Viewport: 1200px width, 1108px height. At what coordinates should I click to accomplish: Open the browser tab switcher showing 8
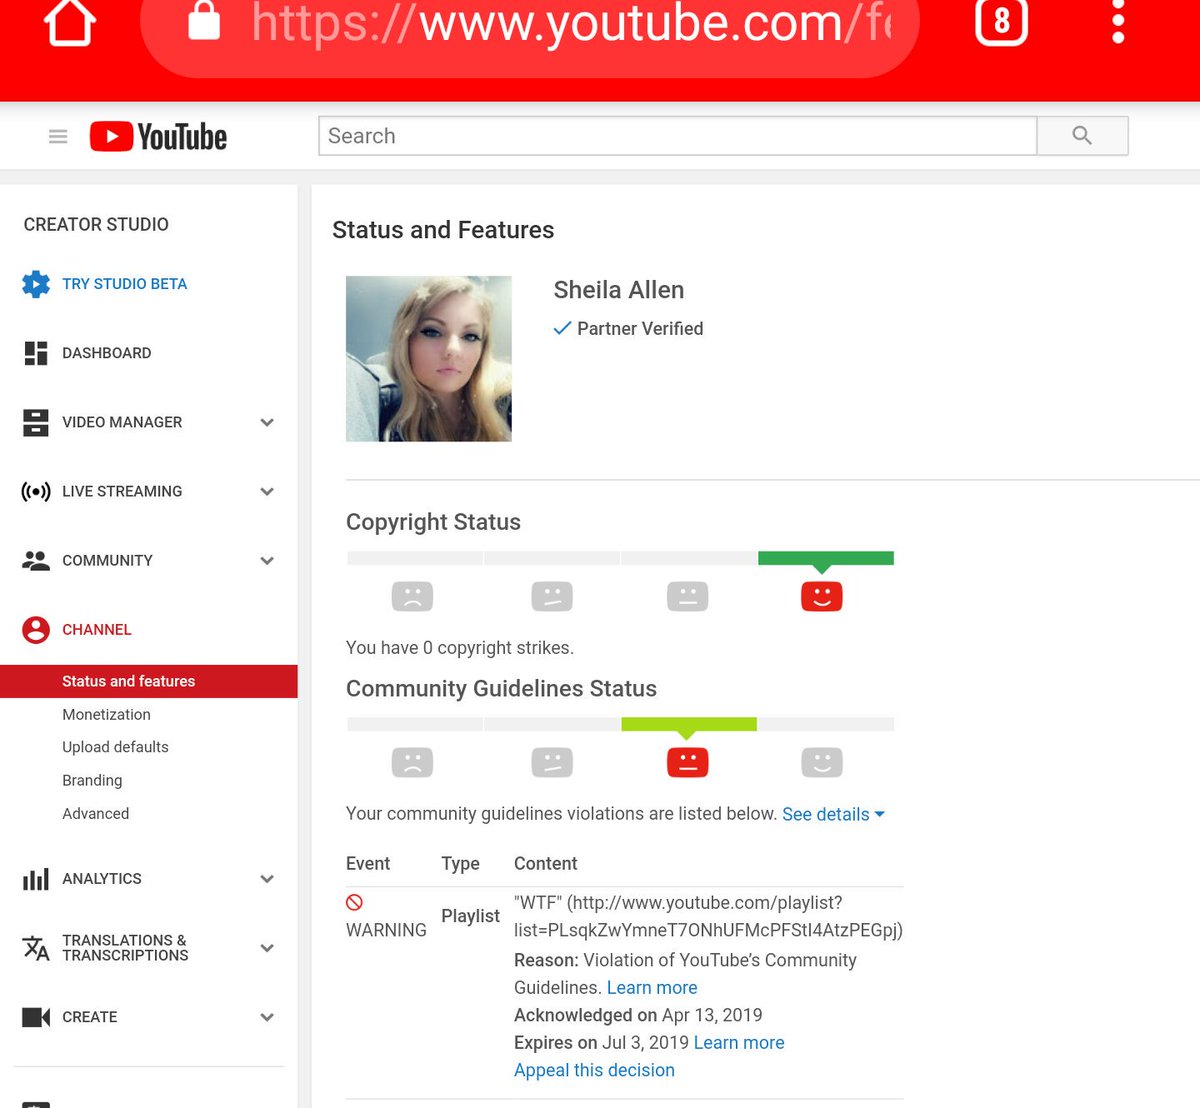point(1001,20)
